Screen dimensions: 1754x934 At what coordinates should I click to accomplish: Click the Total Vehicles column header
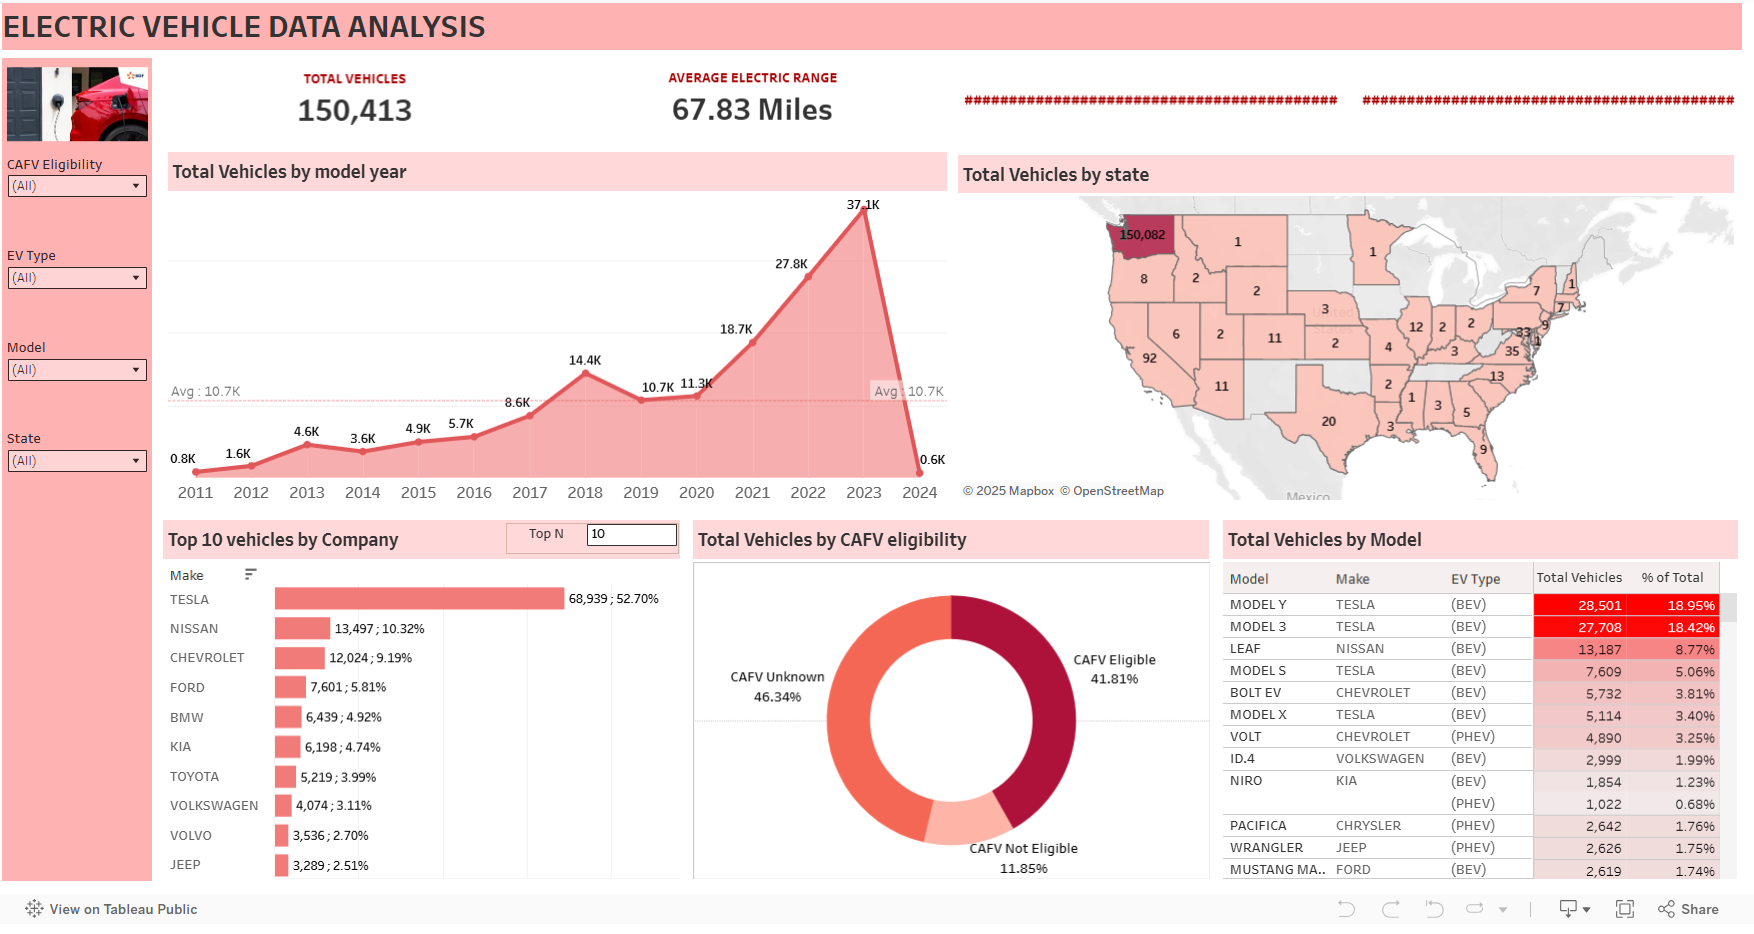(1579, 578)
